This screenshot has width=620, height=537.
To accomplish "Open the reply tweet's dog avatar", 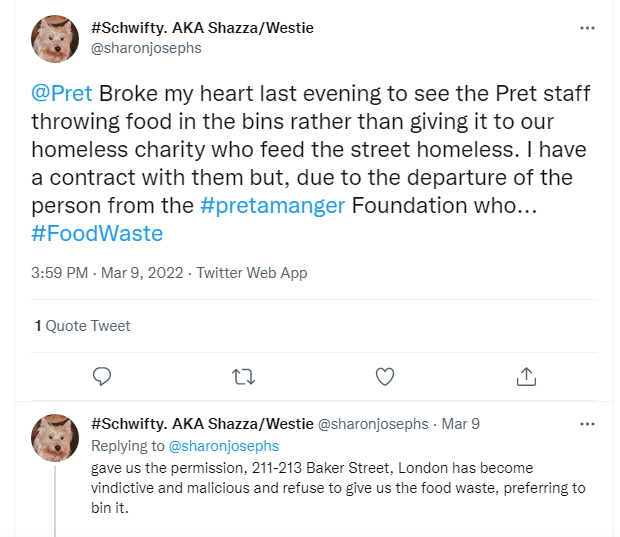I will pos(55,438).
